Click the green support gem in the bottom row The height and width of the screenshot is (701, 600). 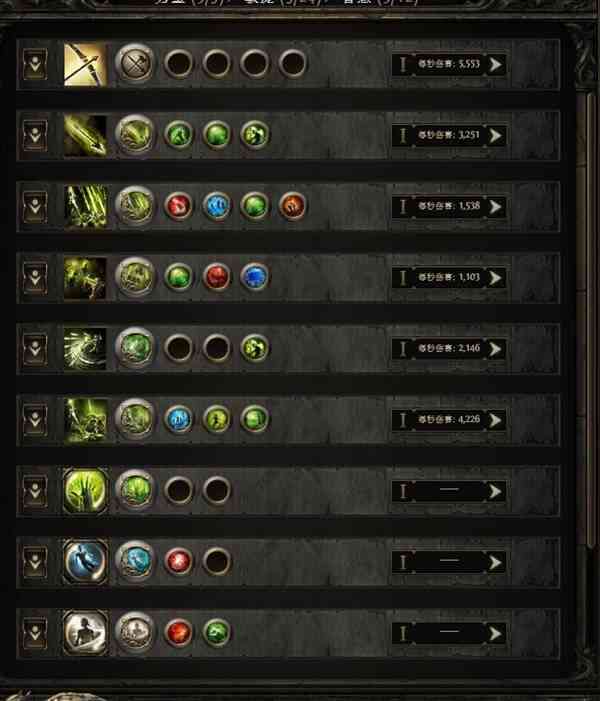pos(217,633)
